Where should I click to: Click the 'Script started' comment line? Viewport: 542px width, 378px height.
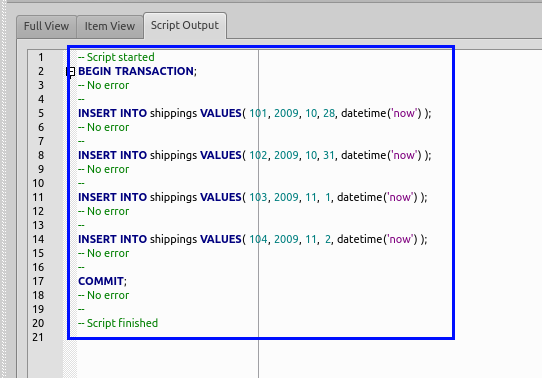116,57
